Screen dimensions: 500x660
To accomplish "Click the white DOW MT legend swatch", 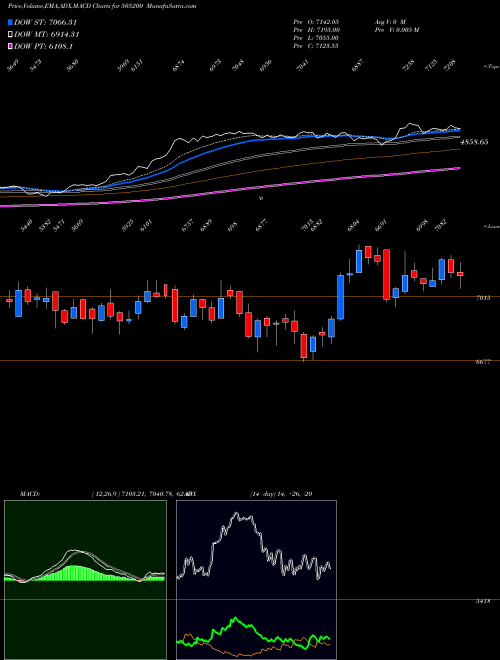I will tap(10, 35).
